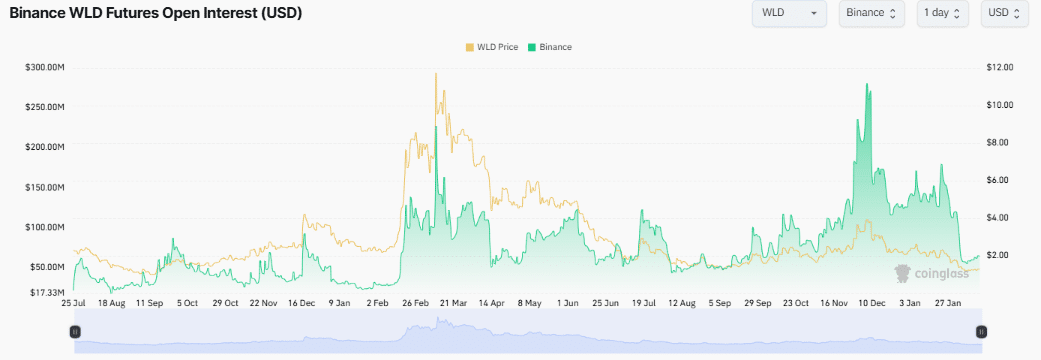Click the mini overview chart area
Image resolution: width=1041 pixels, height=360 pixels.
coord(528,331)
